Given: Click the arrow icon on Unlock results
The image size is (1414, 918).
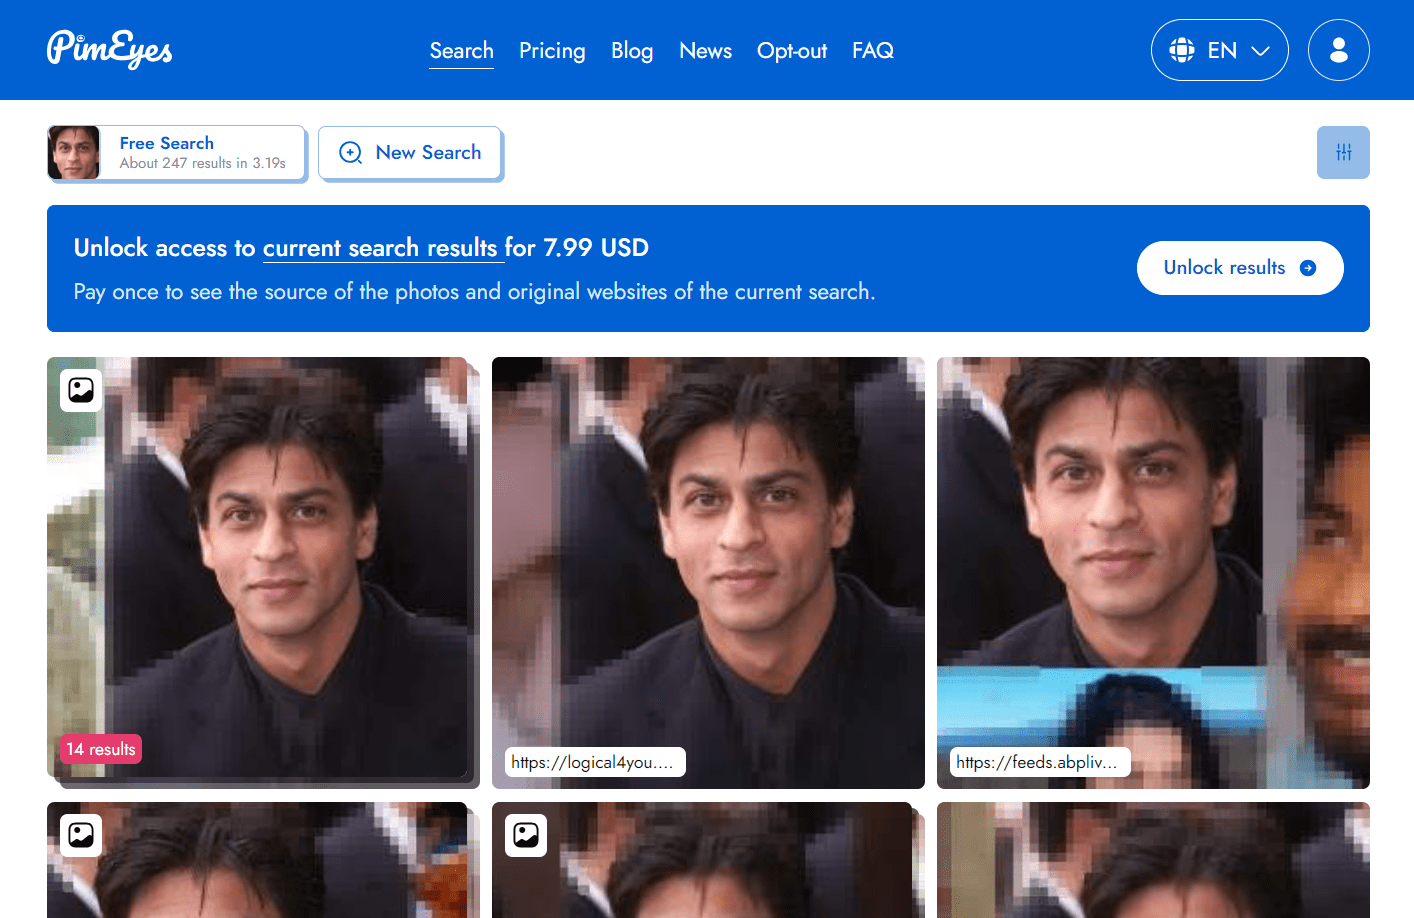Looking at the screenshot, I should coord(1307,268).
